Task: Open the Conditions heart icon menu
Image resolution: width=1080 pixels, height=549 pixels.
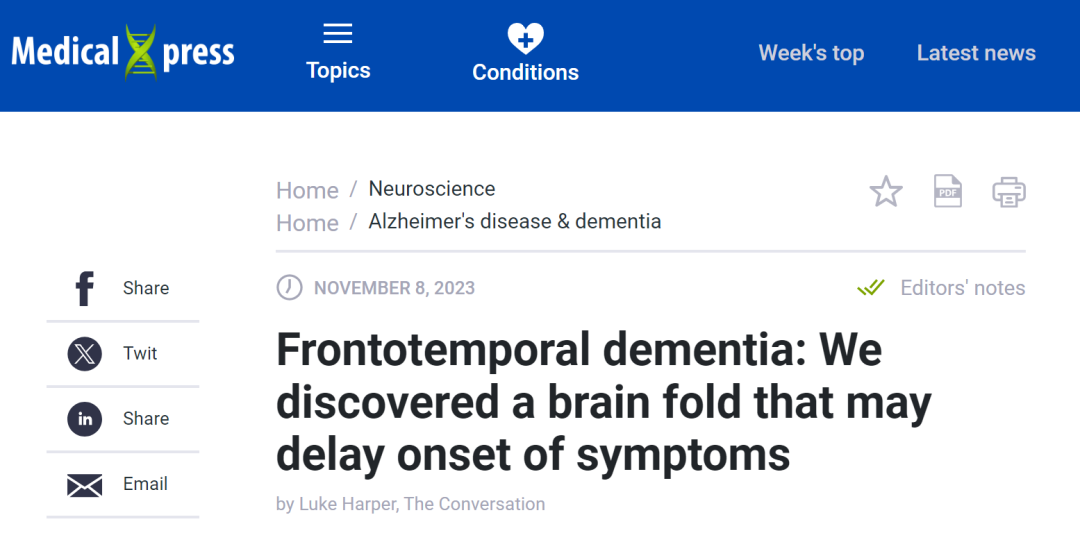Action: [525, 38]
